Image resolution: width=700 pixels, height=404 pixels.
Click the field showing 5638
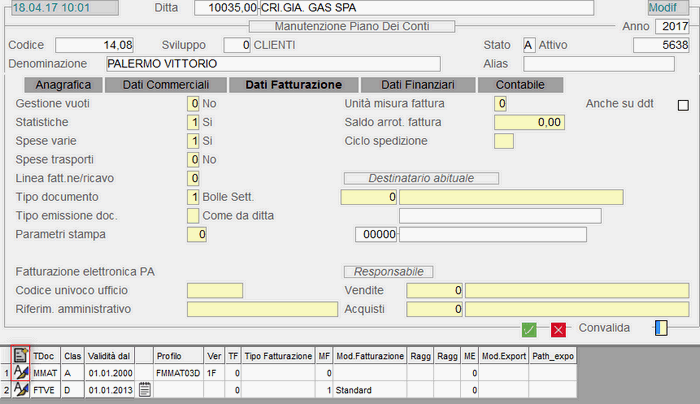(661, 45)
